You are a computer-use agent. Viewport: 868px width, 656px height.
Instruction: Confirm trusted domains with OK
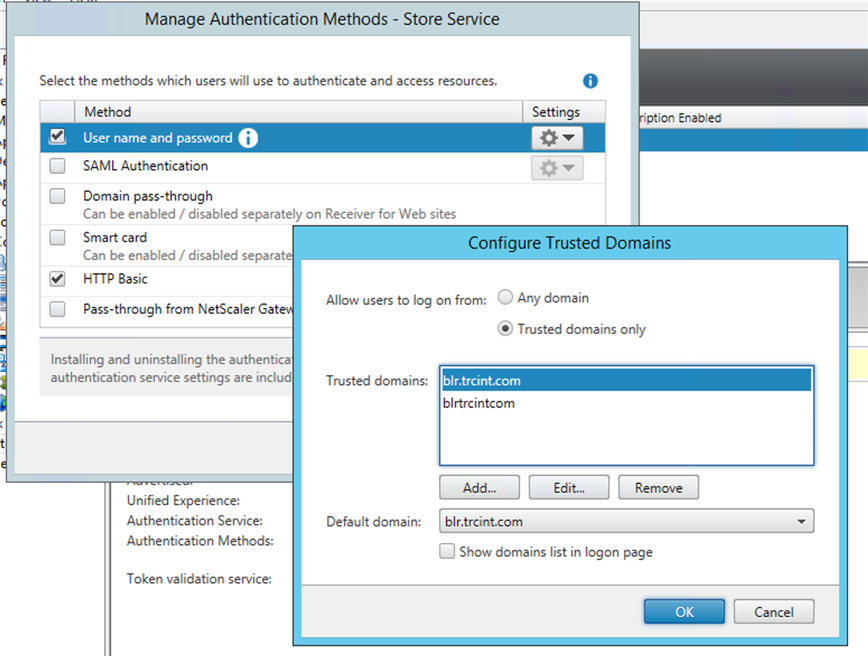click(684, 612)
